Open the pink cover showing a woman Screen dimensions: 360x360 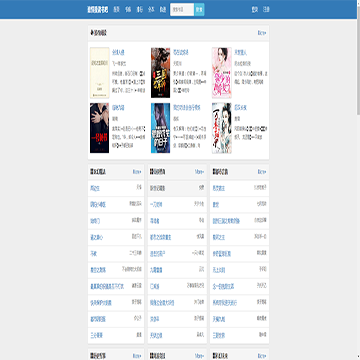click(x=222, y=73)
